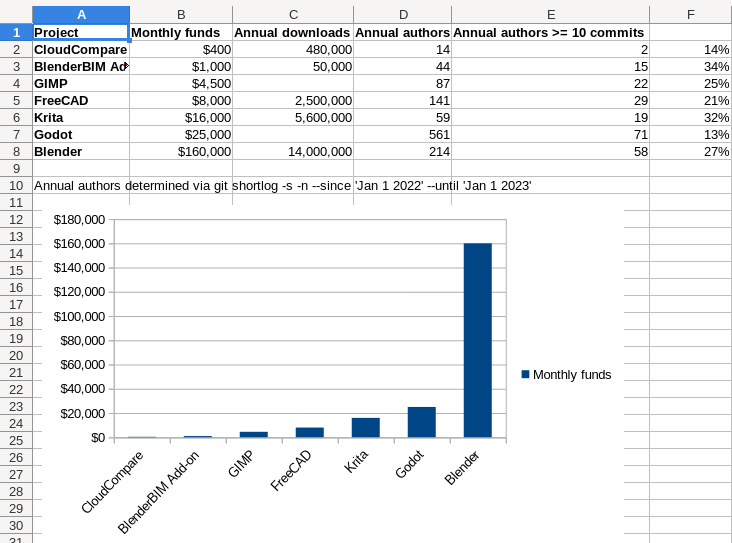
Task: Click the $160,000 monthly funds cell
Action: tap(181, 151)
